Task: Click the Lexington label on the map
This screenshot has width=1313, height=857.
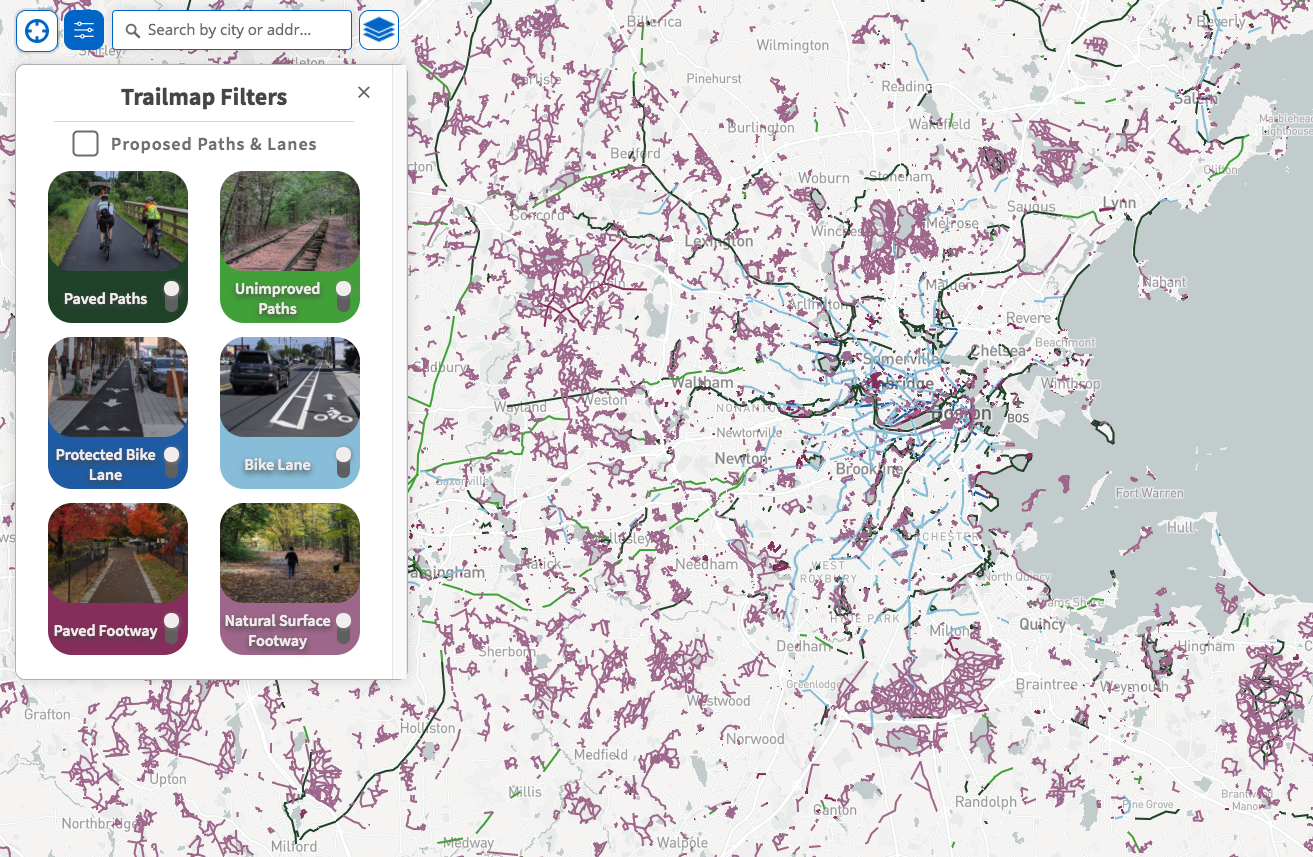Action: click(x=719, y=241)
